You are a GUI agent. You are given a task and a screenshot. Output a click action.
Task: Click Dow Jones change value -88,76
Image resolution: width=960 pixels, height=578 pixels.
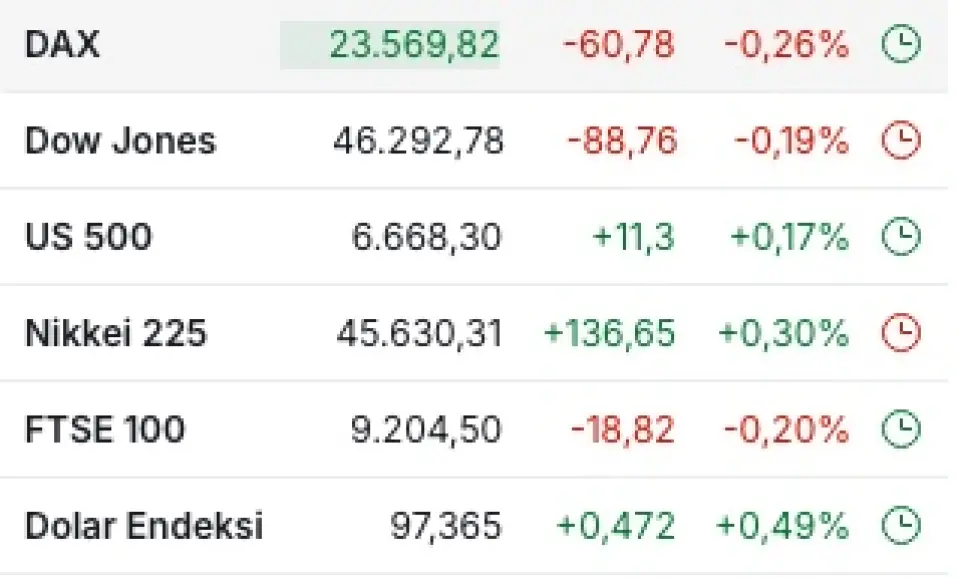pyautogui.click(x=622, y=141)
